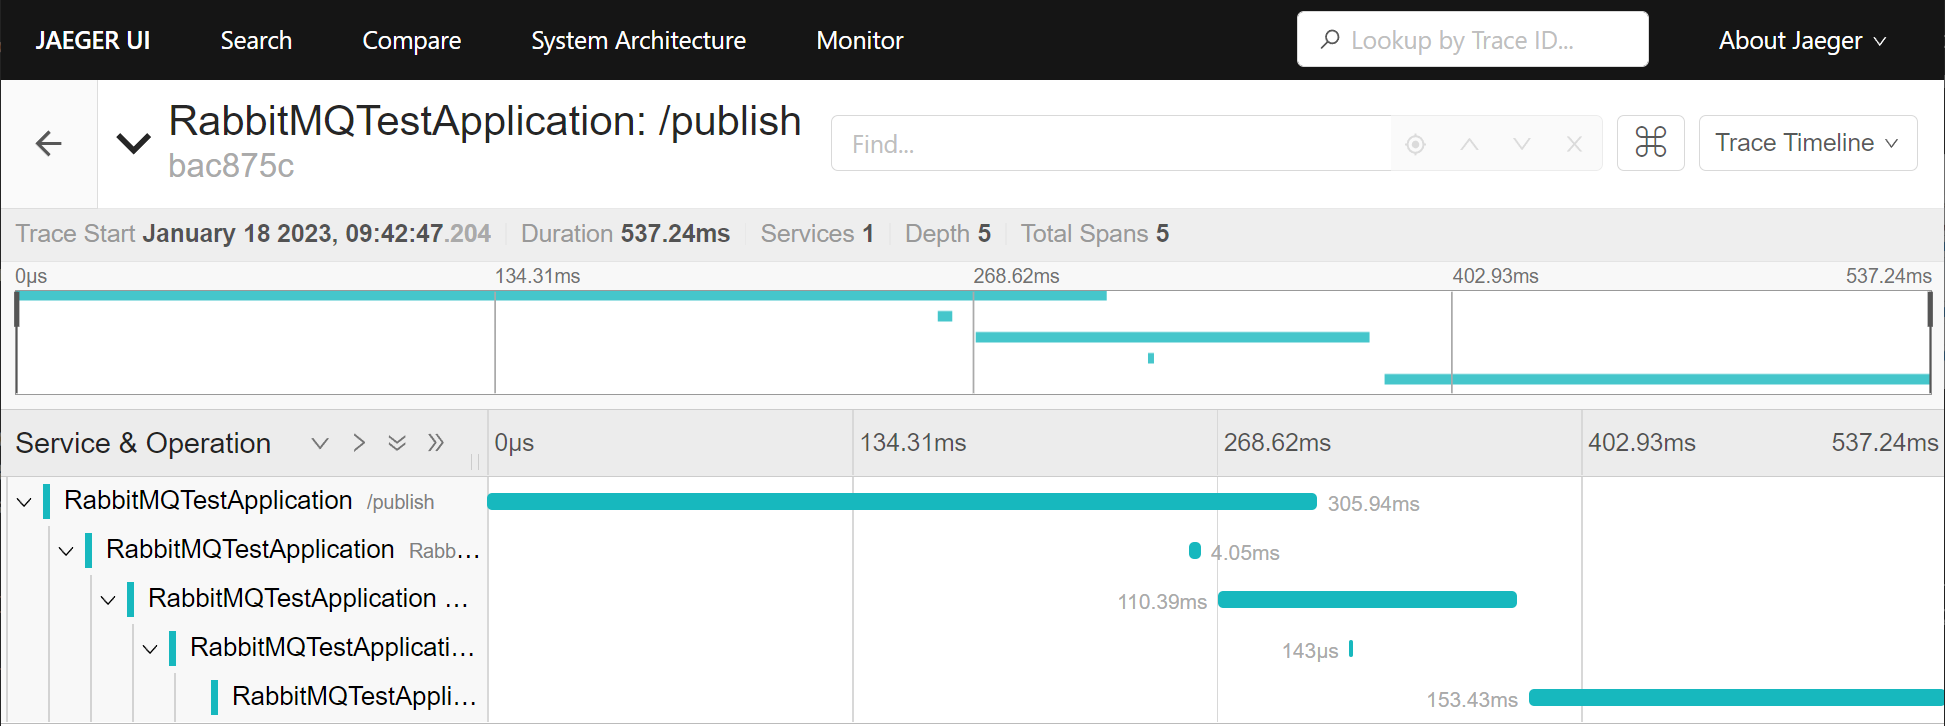Collapse the second-level Rabb… span
Screen dimensions: 1945x726
66,550
